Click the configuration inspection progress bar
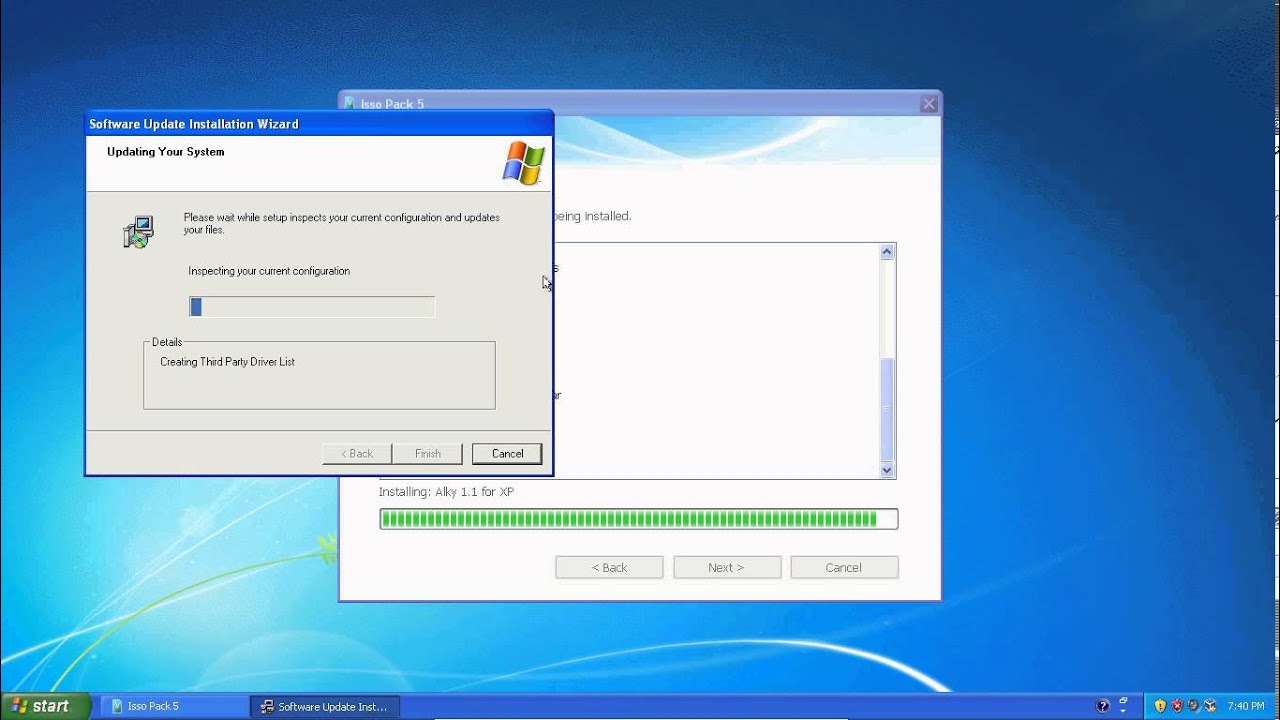Screen dimensions: 1280x720 click(312, 308)
